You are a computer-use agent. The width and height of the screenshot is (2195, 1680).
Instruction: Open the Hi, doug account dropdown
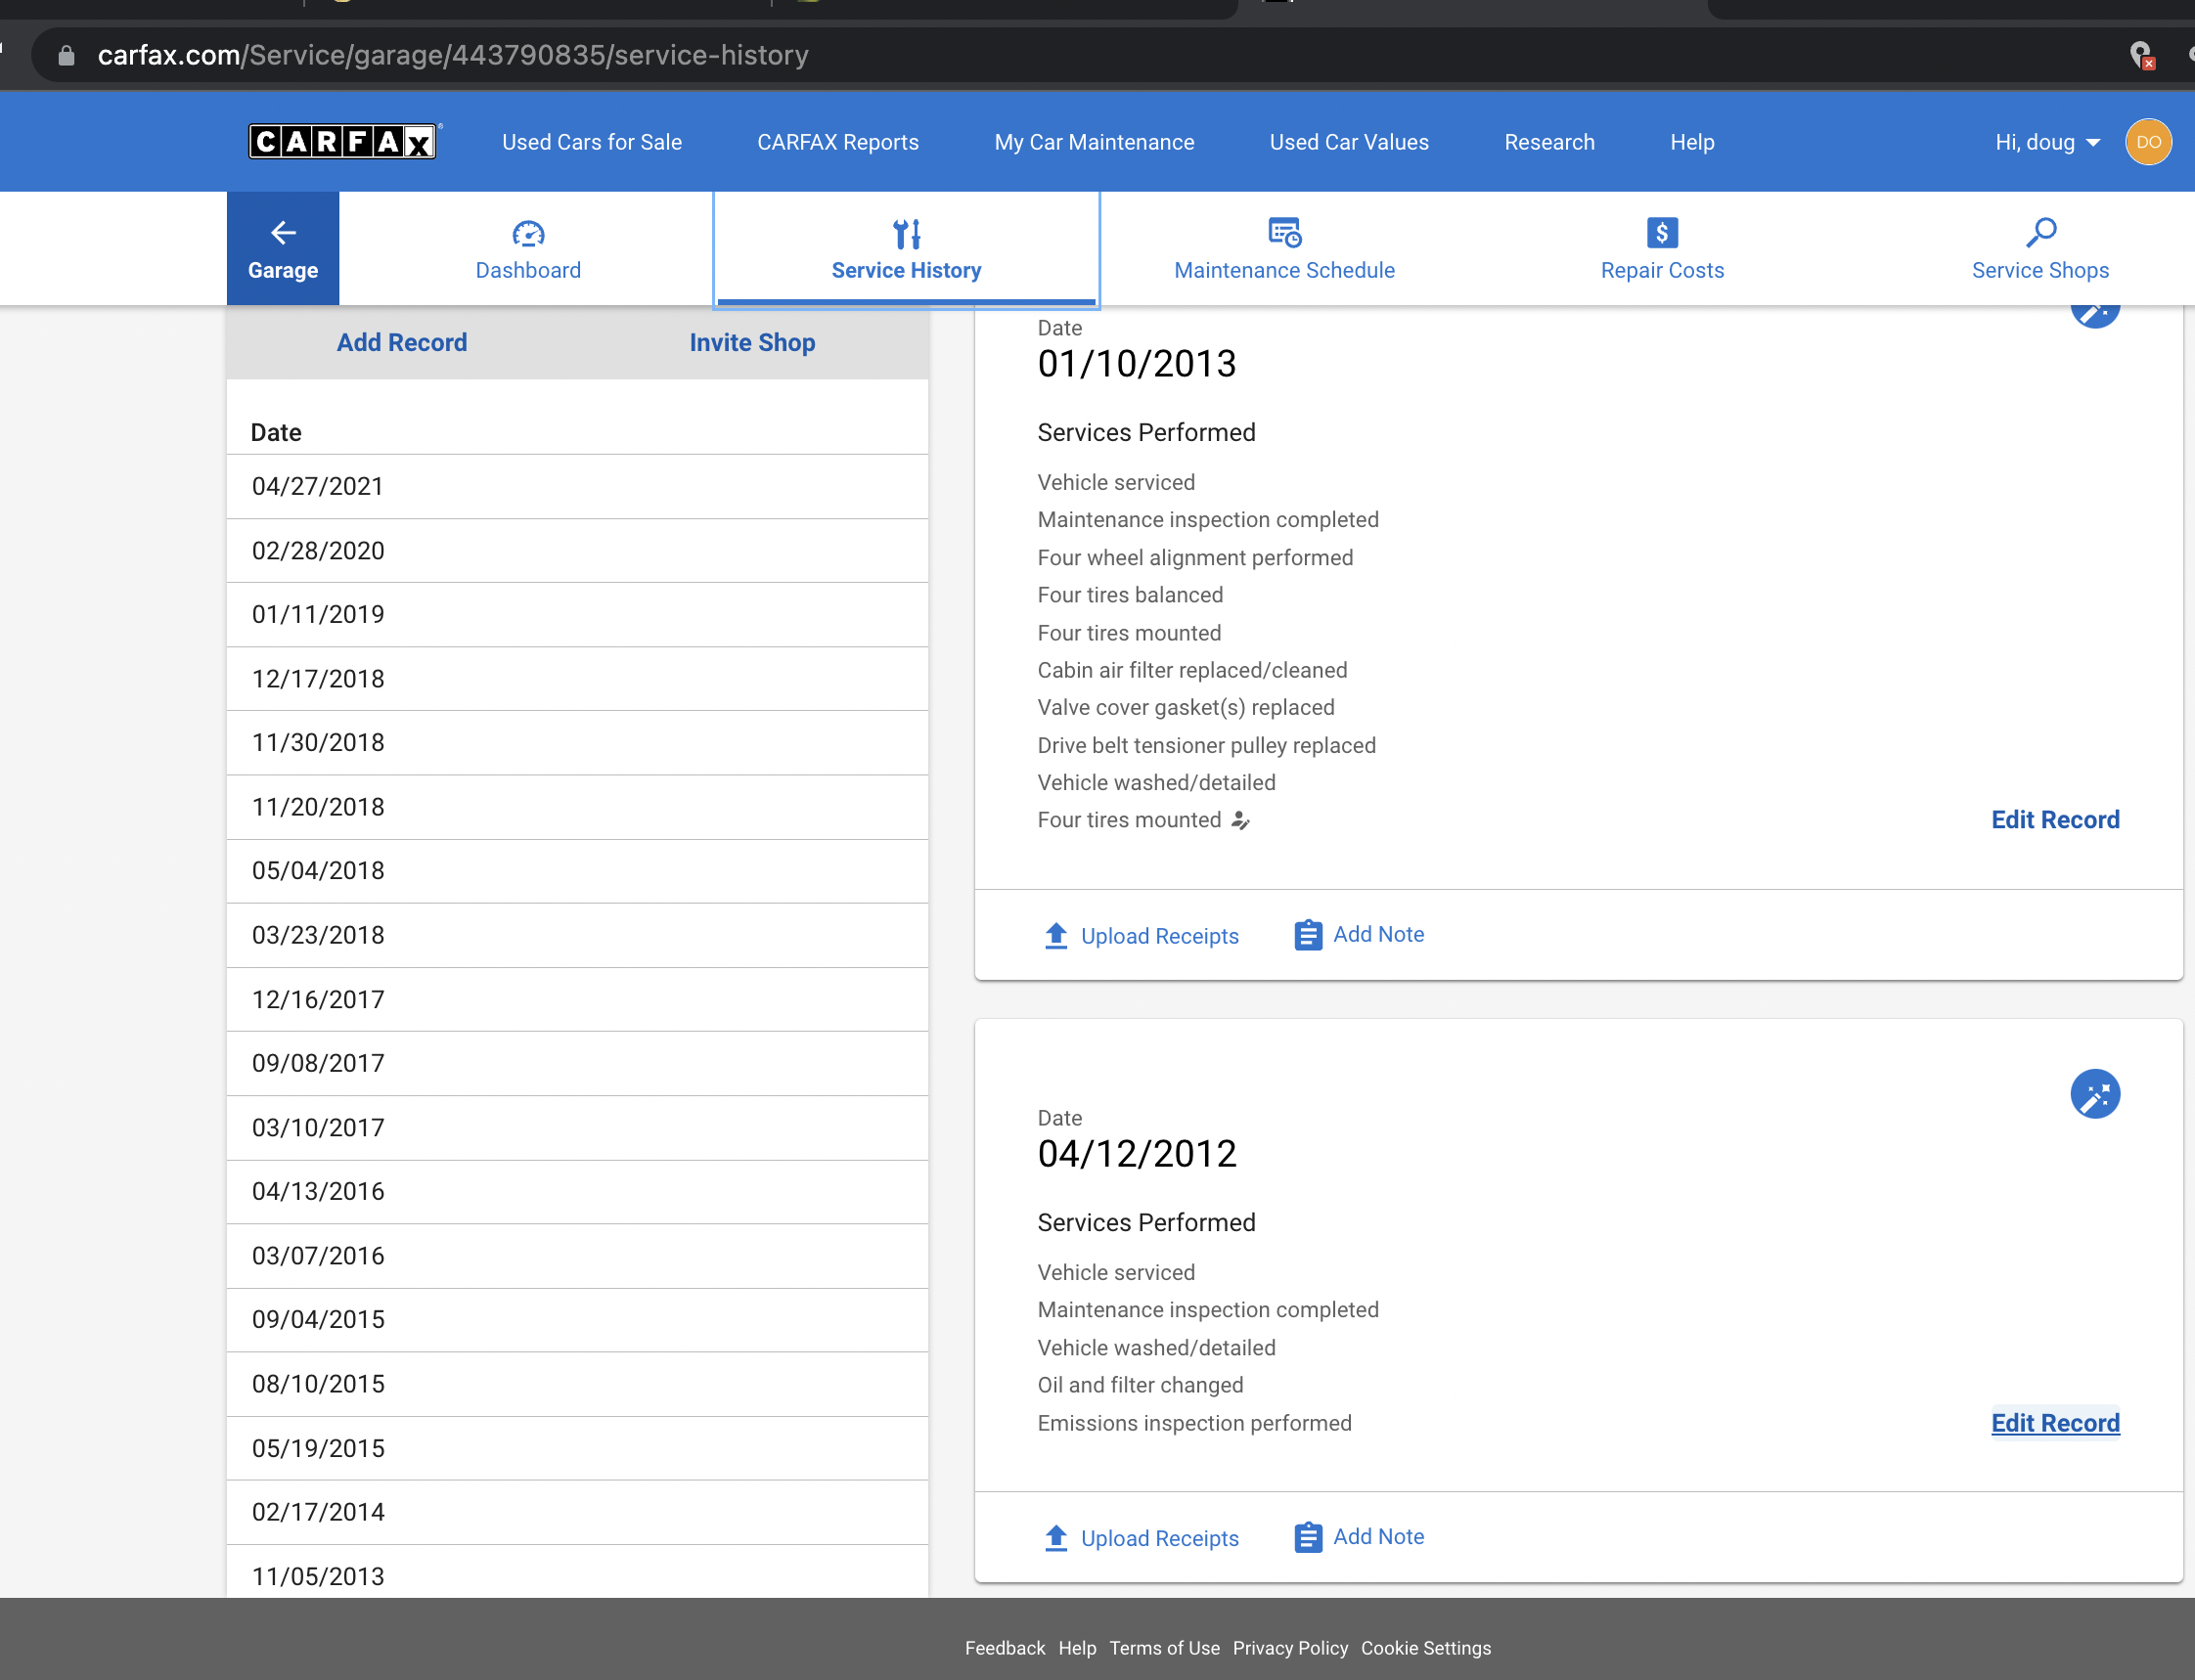tap(2047, 142)
